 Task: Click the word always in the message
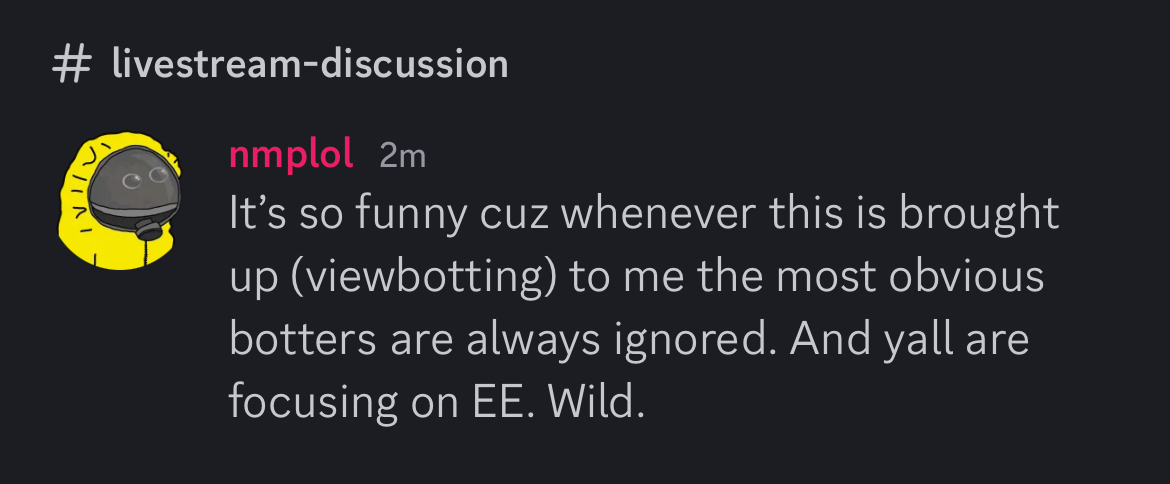(533, 341)
